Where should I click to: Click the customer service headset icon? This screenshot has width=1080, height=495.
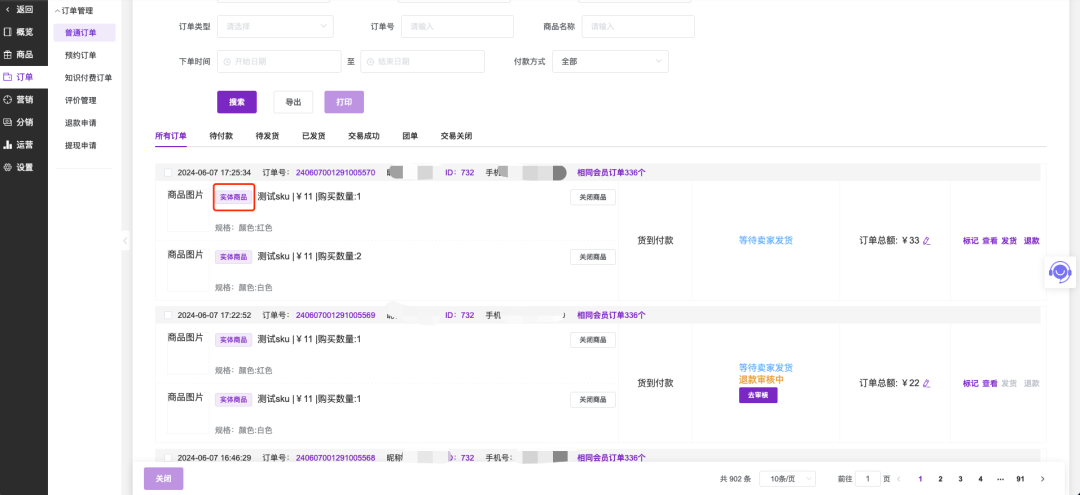1060,272
